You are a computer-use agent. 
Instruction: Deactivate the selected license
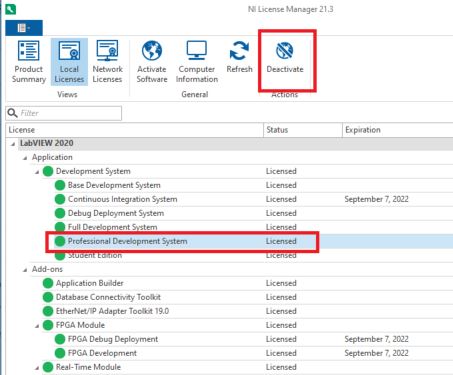(285, 57)
